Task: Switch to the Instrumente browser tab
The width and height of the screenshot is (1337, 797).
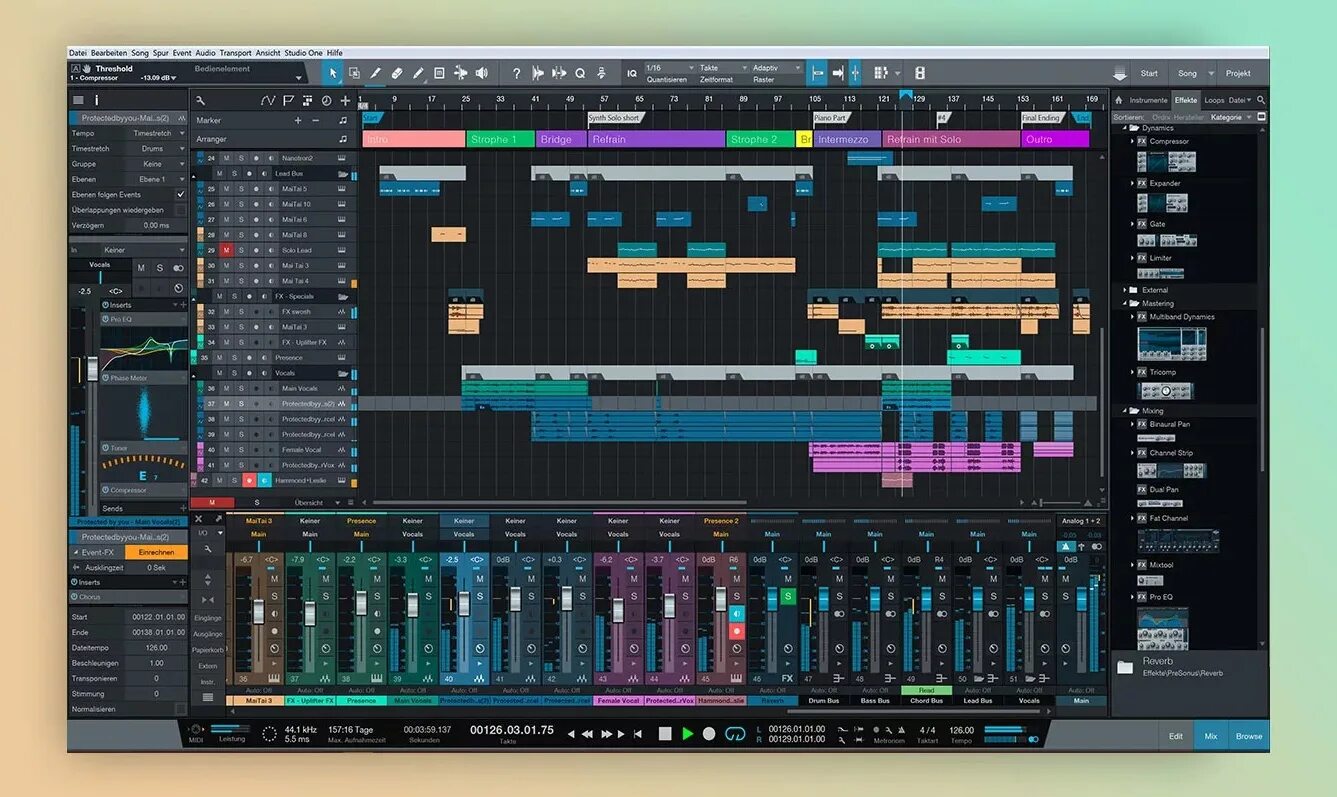Action: (x=1148, y=100)
